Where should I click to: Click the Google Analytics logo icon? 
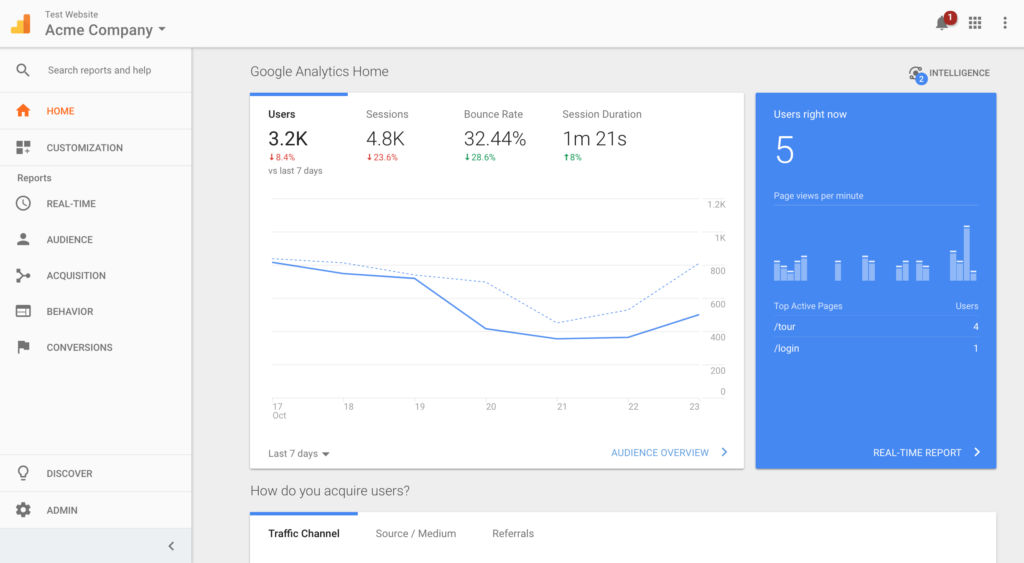(x=21, y=24)
